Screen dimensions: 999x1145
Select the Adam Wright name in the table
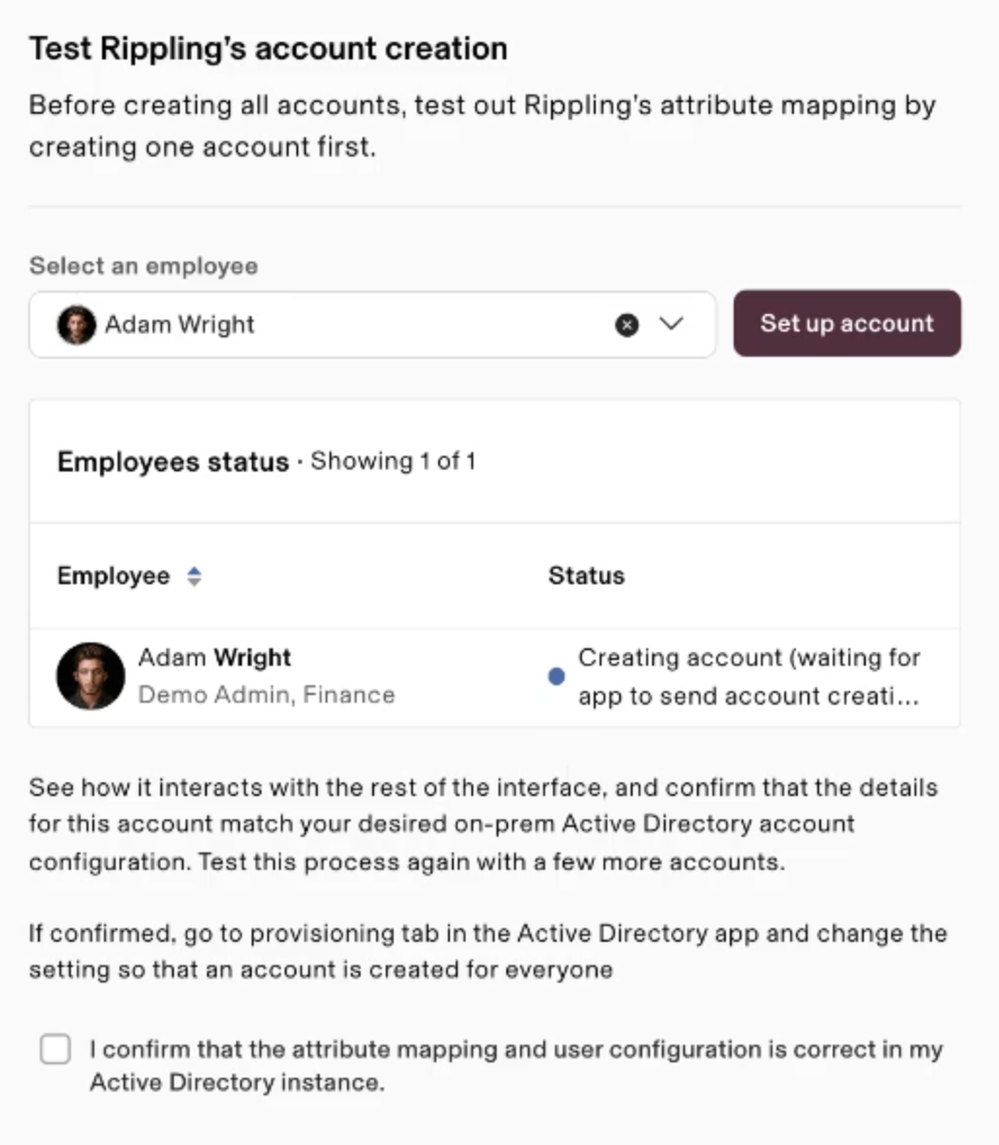[215, 658]
